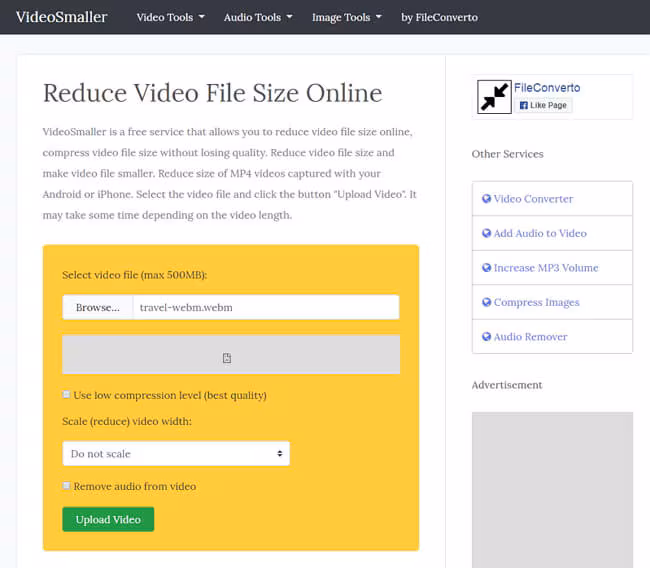Enable Use low compression level checkbox
The height and width of the screenshot is (568, 650).
(66, 394)
